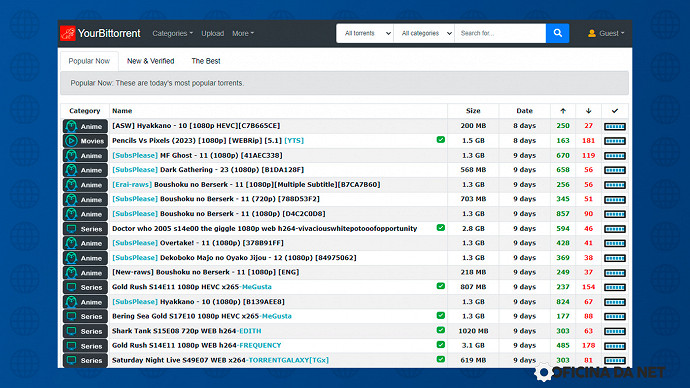Click the Series icon beside Doctor who 2005
Viewport: 690px width, 388px height.
point(71,229)
